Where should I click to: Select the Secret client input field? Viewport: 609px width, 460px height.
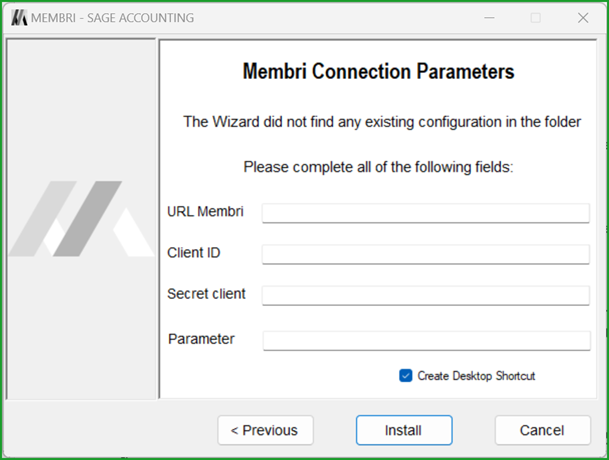[x=425, y=295]
